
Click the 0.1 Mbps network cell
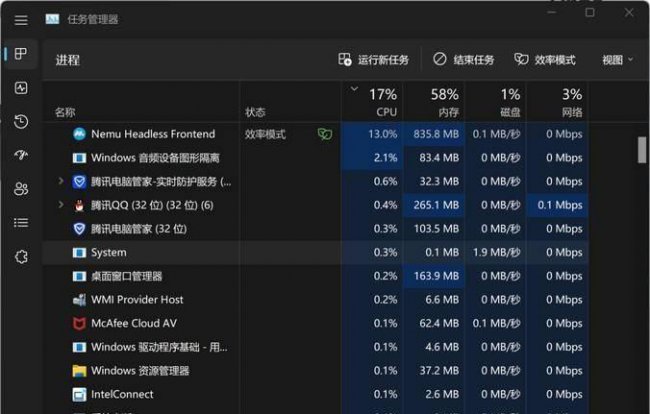(x=557, y=205)
